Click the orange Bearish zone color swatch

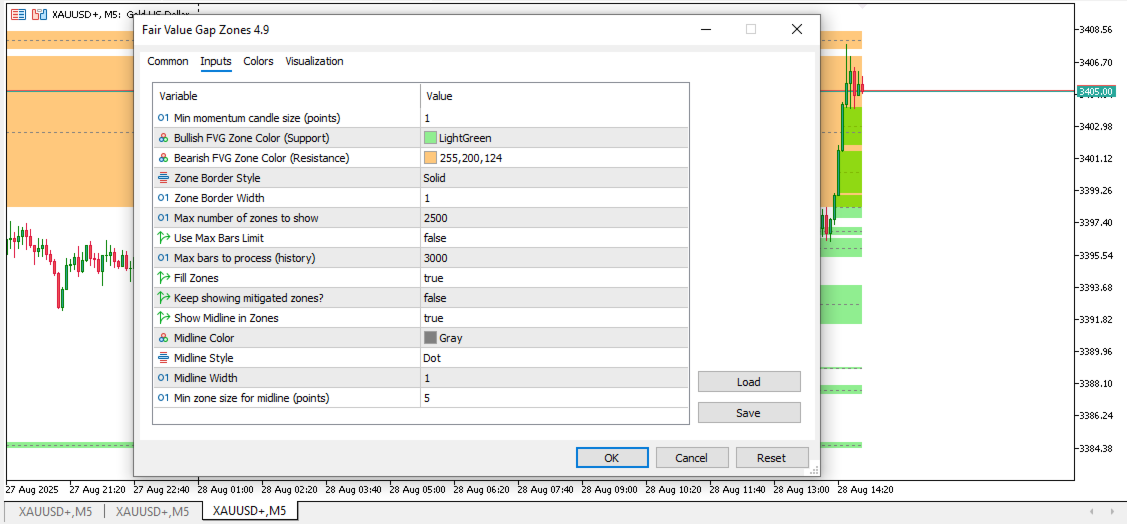pyautogui.click(x=431, y=158)
